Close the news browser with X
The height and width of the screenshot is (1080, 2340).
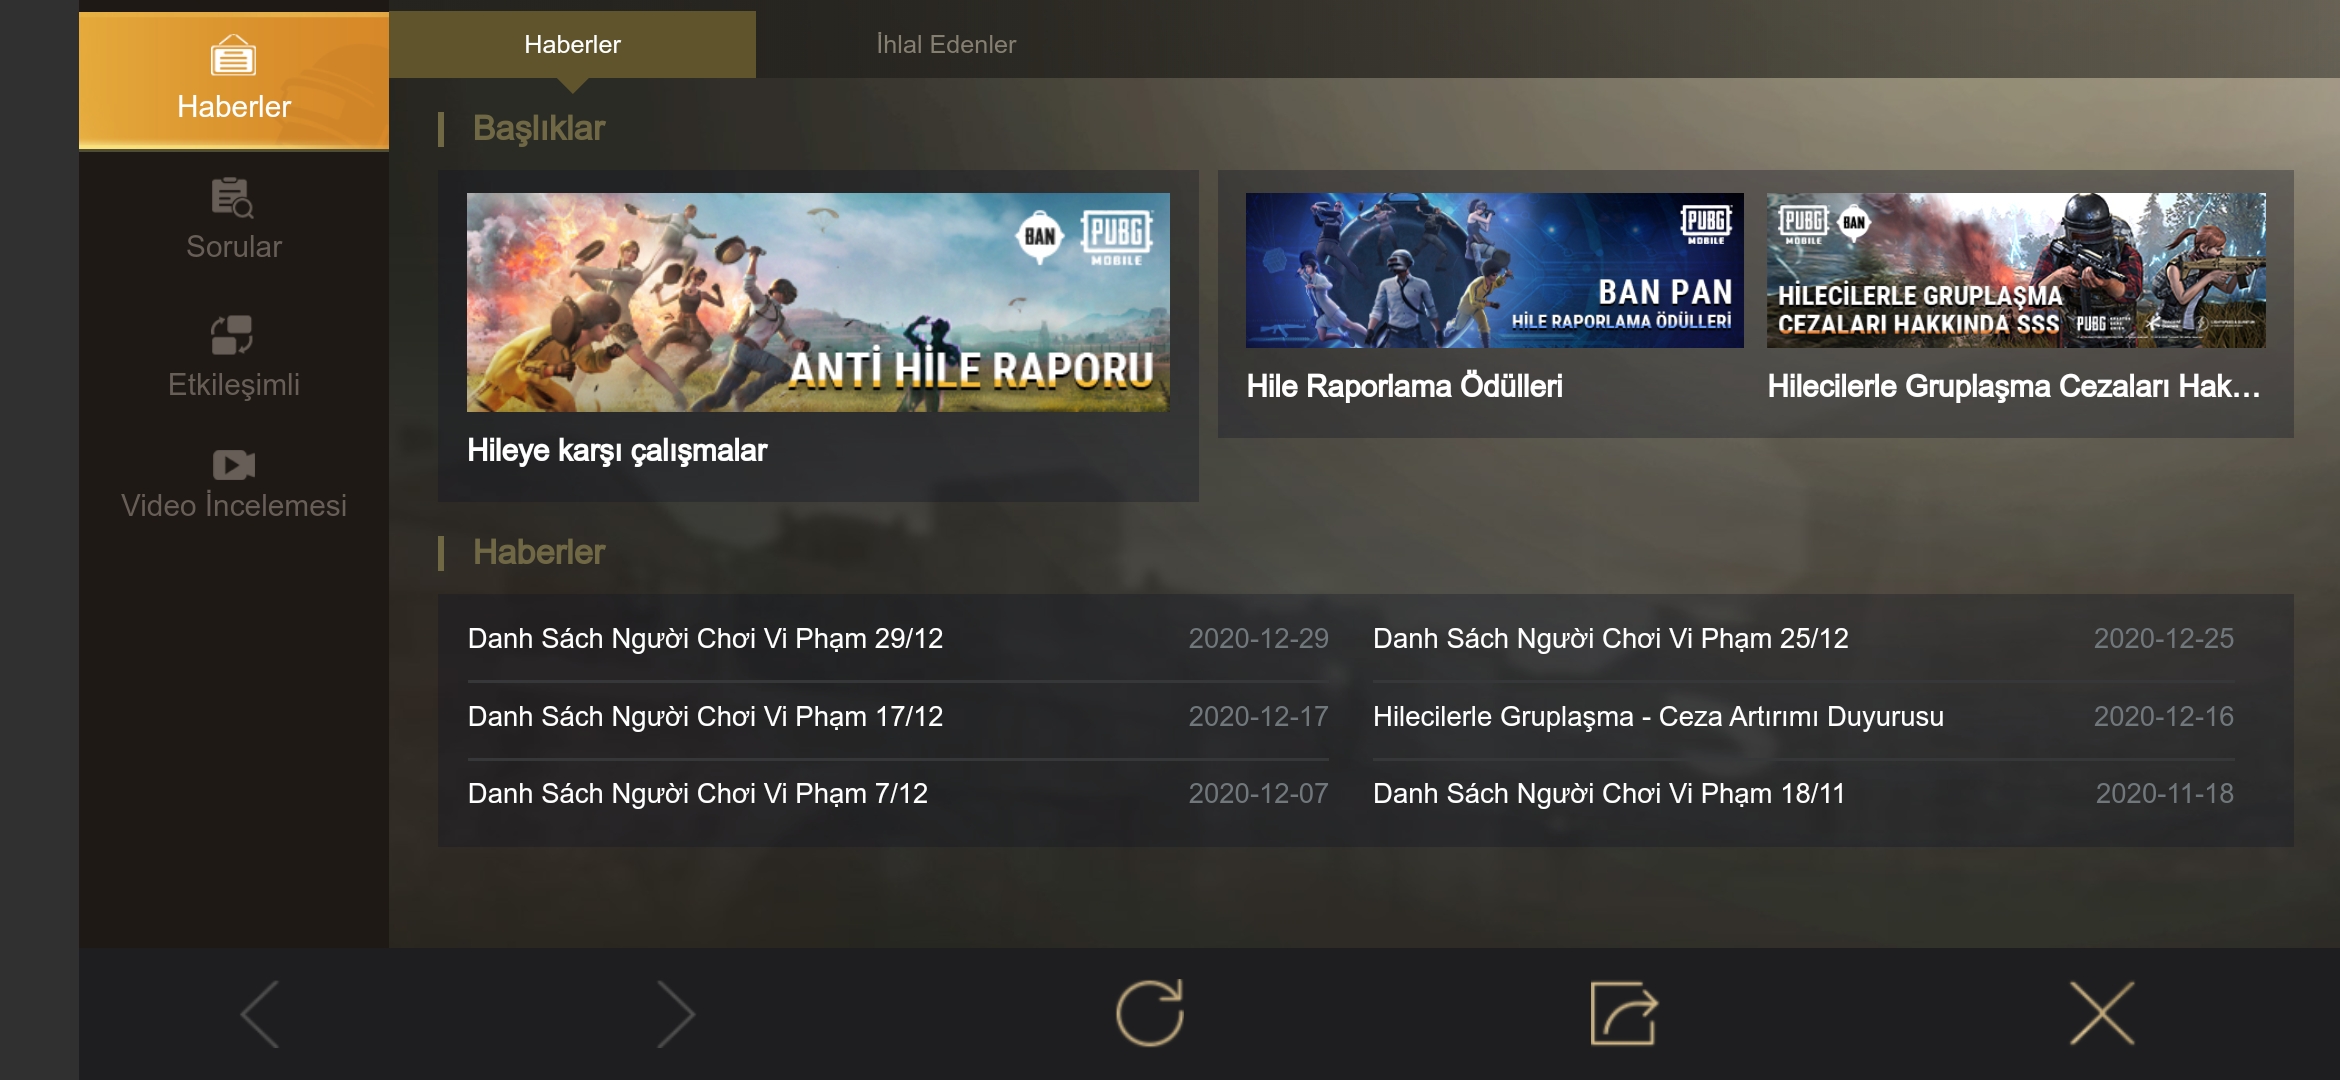pos(2102,1013)
